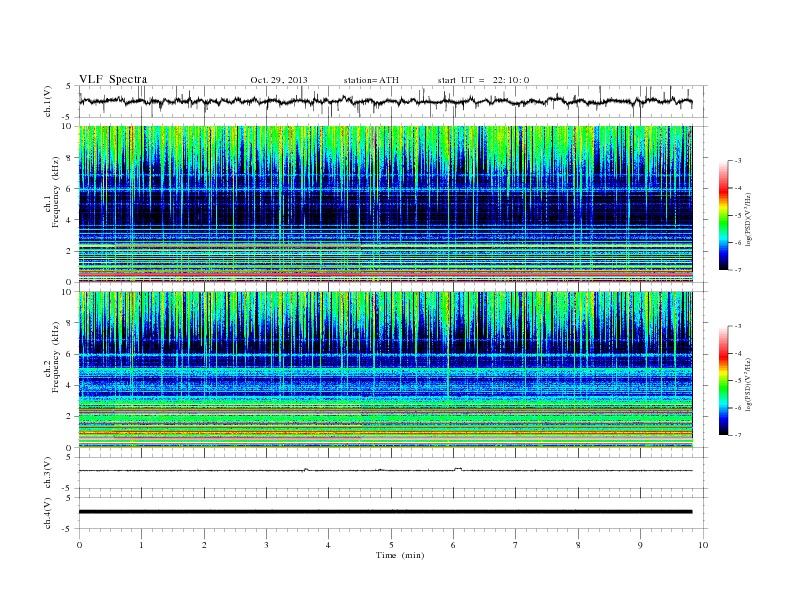Image resolution: width=792 pixels, height=612 pixels.
Task: Click the time axis tick label '0'
Action: (x=79, y=545)
